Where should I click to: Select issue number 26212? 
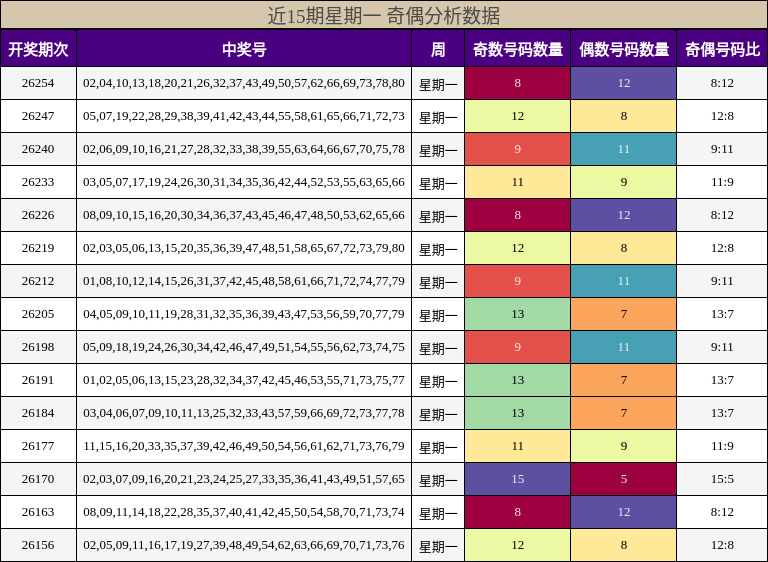click(38, 281)
